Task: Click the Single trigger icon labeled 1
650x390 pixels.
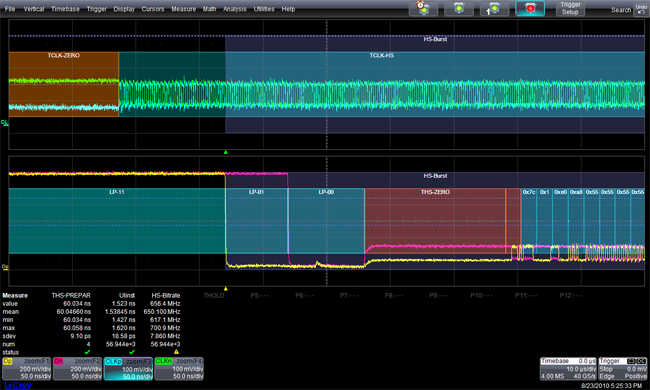Action: 494,8
